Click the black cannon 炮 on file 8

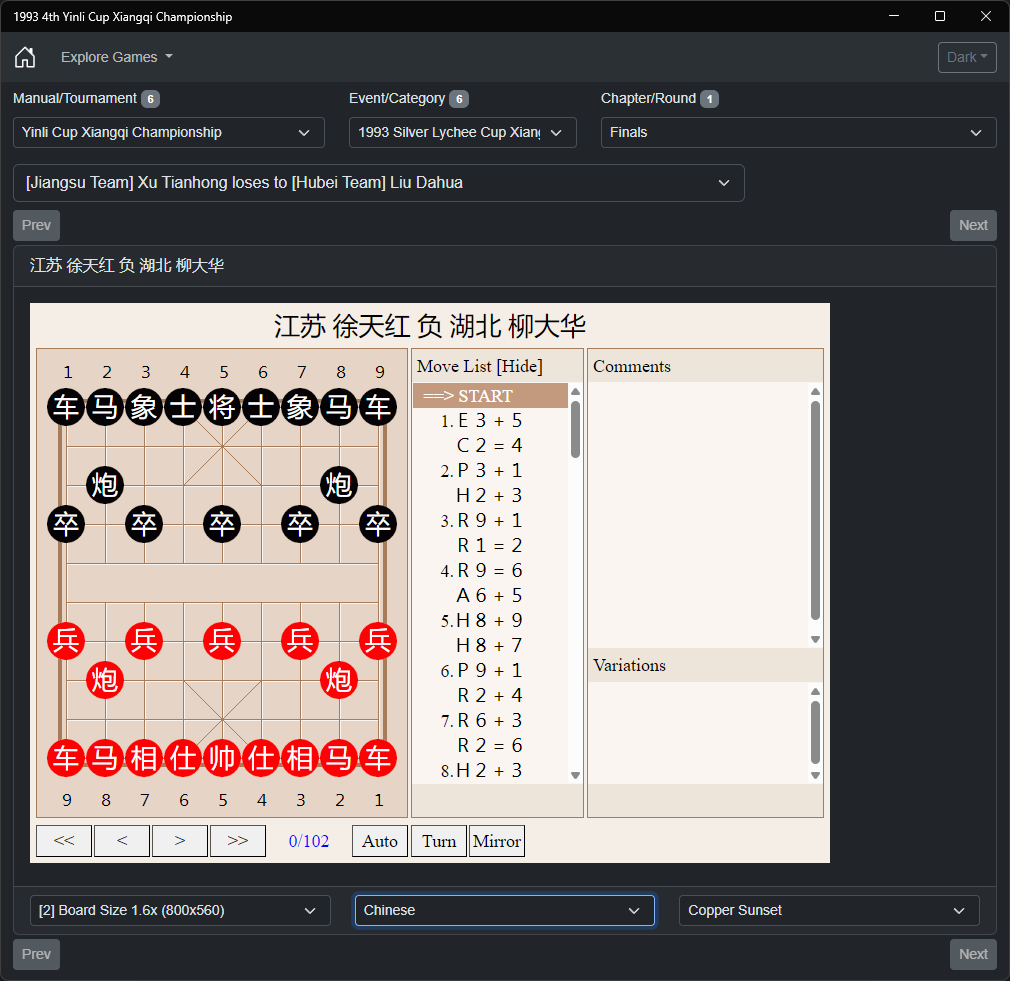tap(339, 485)
